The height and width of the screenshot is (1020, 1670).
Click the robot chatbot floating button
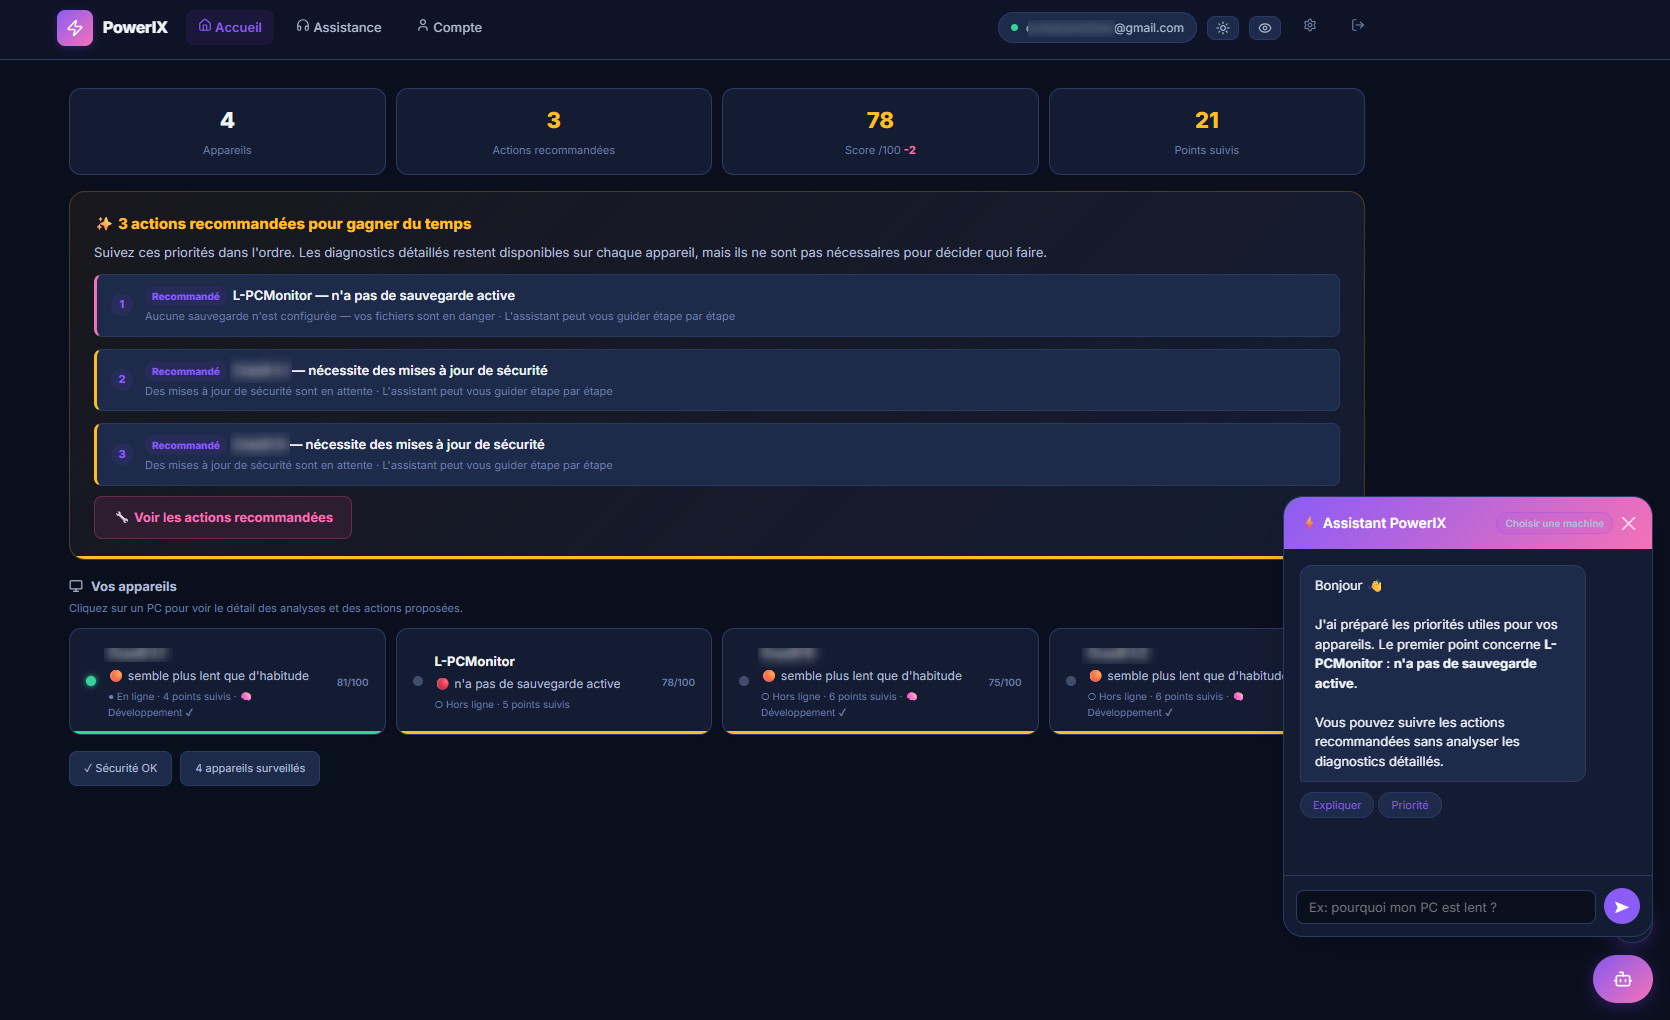(x=1623, y=979)
